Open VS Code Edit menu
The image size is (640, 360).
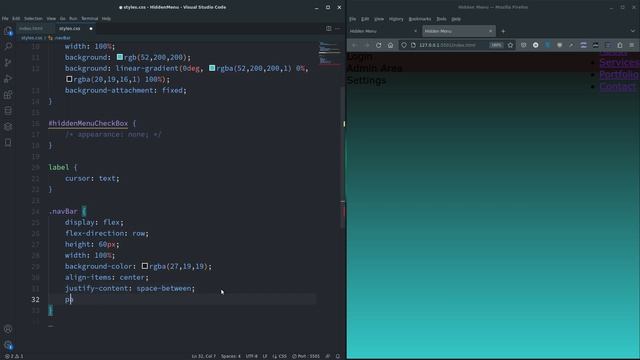(x=16, y=18)
